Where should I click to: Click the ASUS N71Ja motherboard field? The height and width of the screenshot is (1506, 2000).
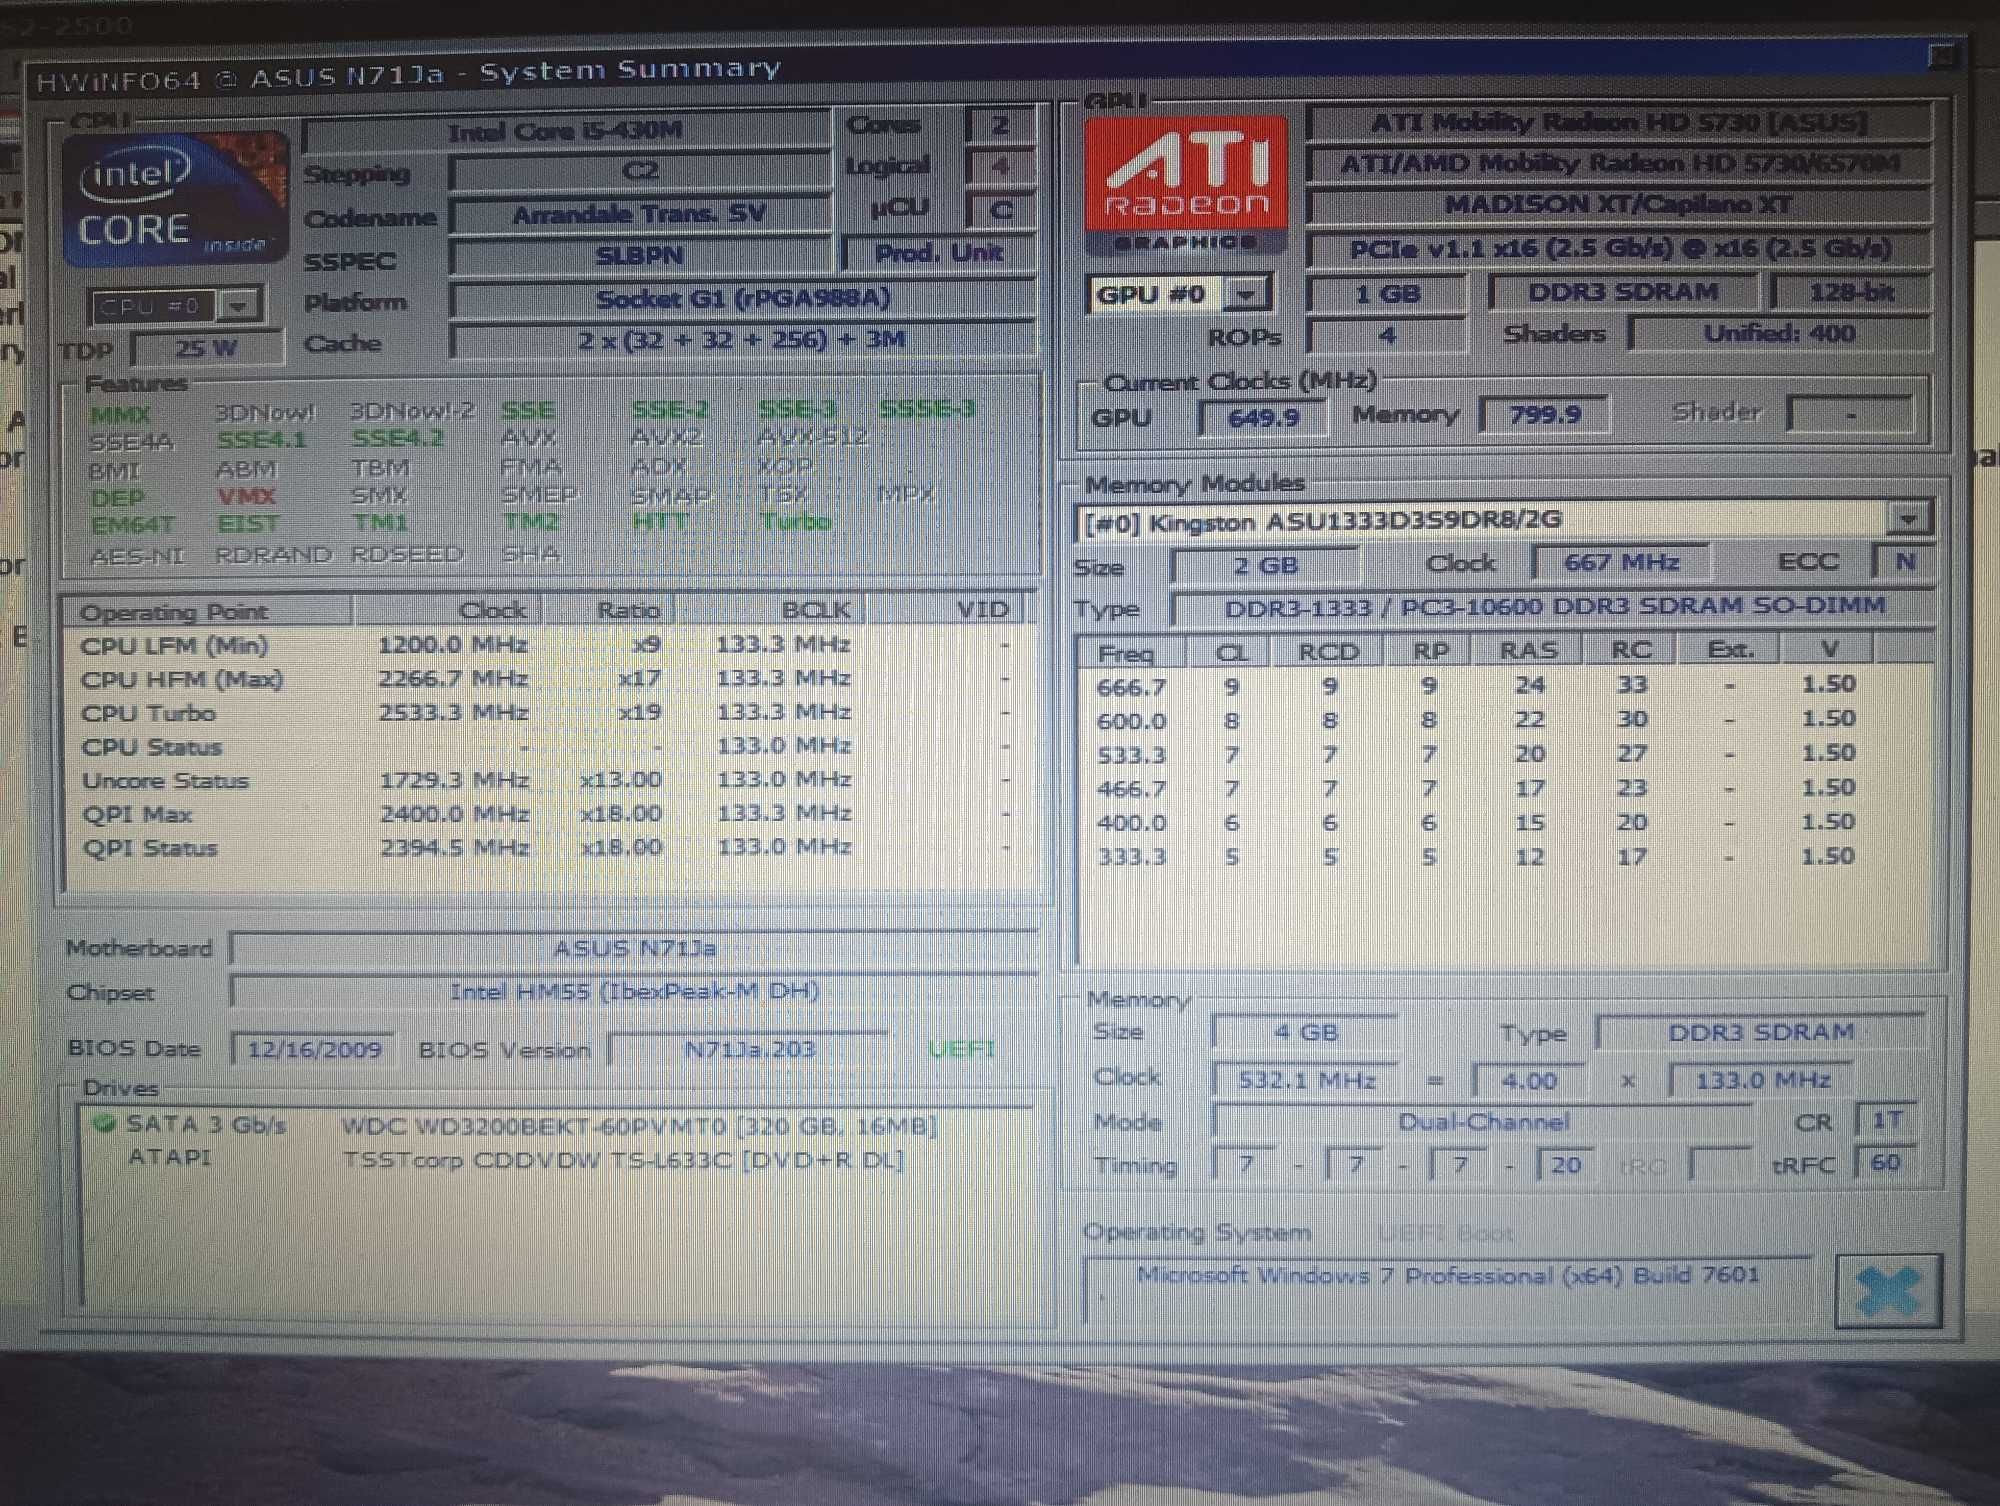point(634,948)
